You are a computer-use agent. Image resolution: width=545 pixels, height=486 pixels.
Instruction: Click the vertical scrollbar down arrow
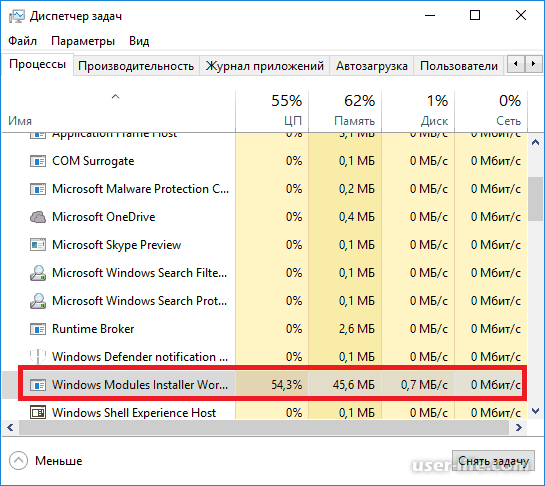click(535, 411)
